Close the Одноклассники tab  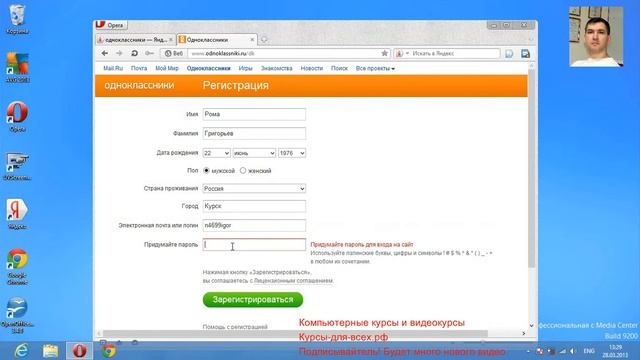click(252, 40)
